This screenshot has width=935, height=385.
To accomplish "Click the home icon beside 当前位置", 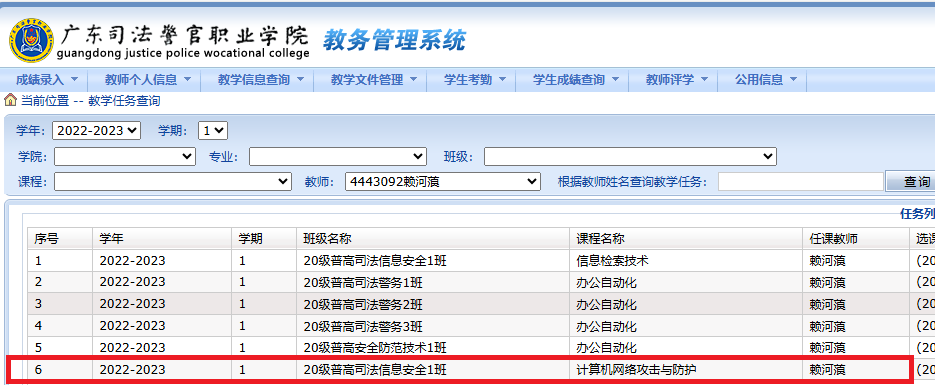I will (x=10, y=100).
